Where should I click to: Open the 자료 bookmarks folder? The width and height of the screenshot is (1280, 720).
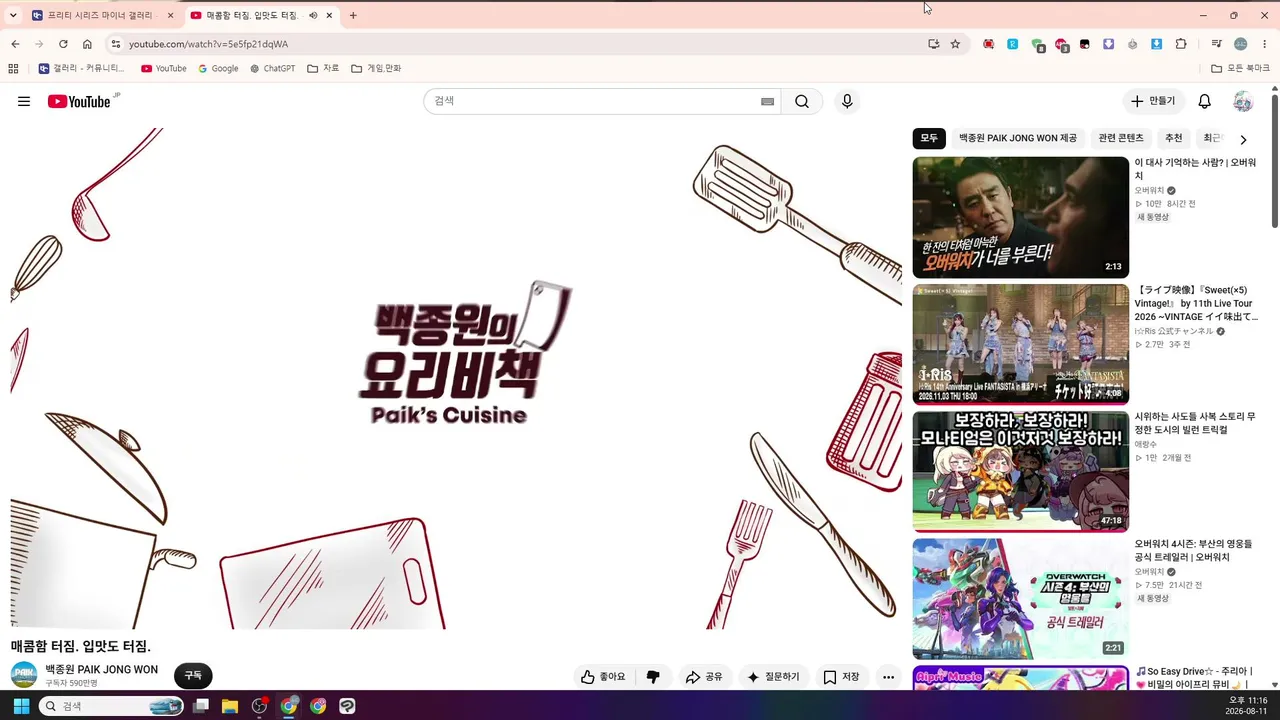click(323, 69)
